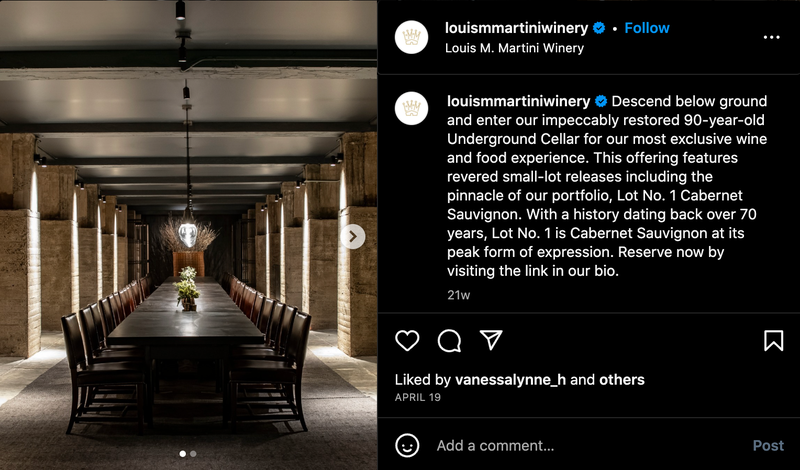
Task: Save the post with the bookmark icon
Action: tap(773, 340)
